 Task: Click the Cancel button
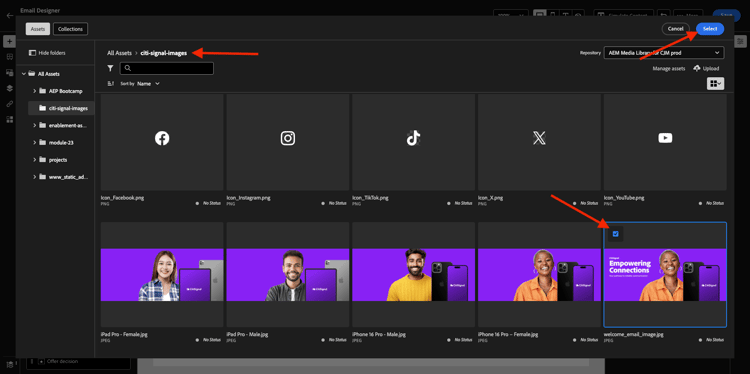[675, 29]
